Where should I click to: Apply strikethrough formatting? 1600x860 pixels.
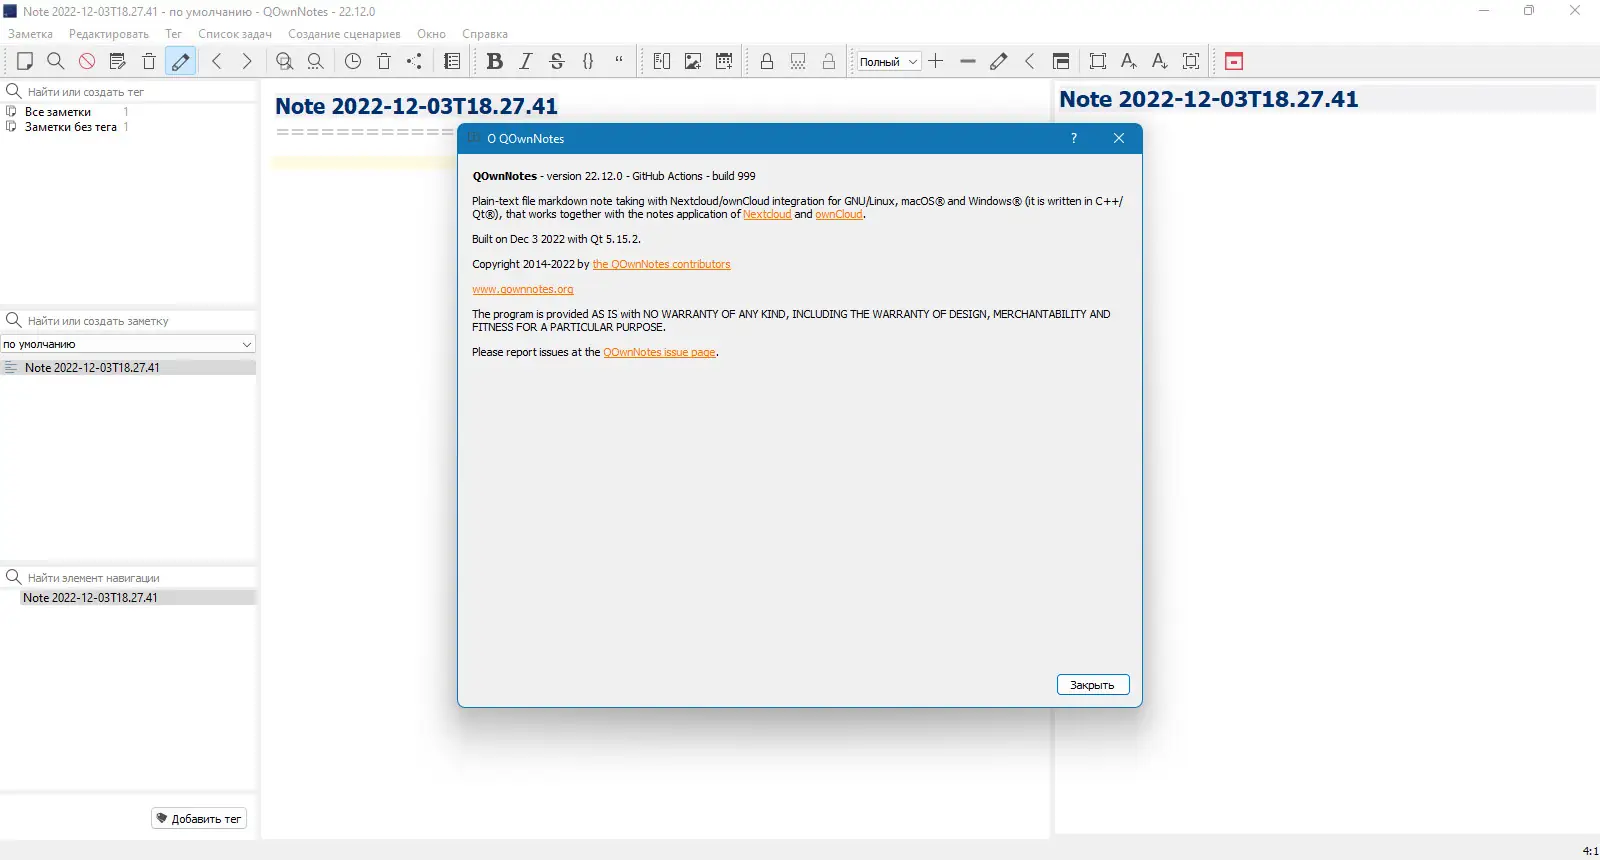557,61
